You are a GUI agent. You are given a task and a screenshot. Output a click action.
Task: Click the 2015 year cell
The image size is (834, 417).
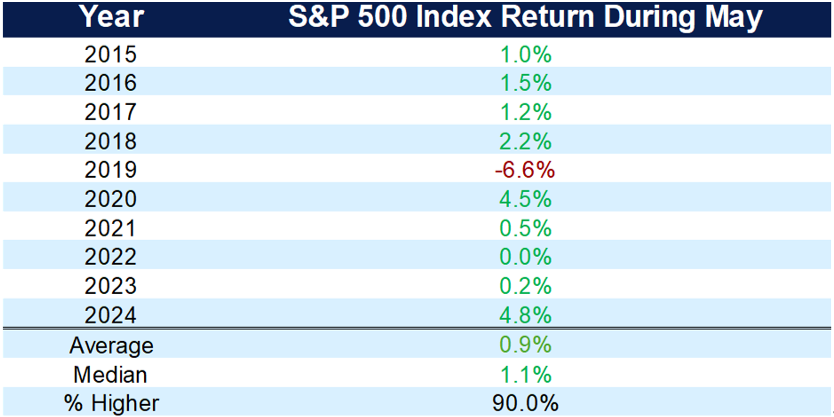click(x=109, y=54)
